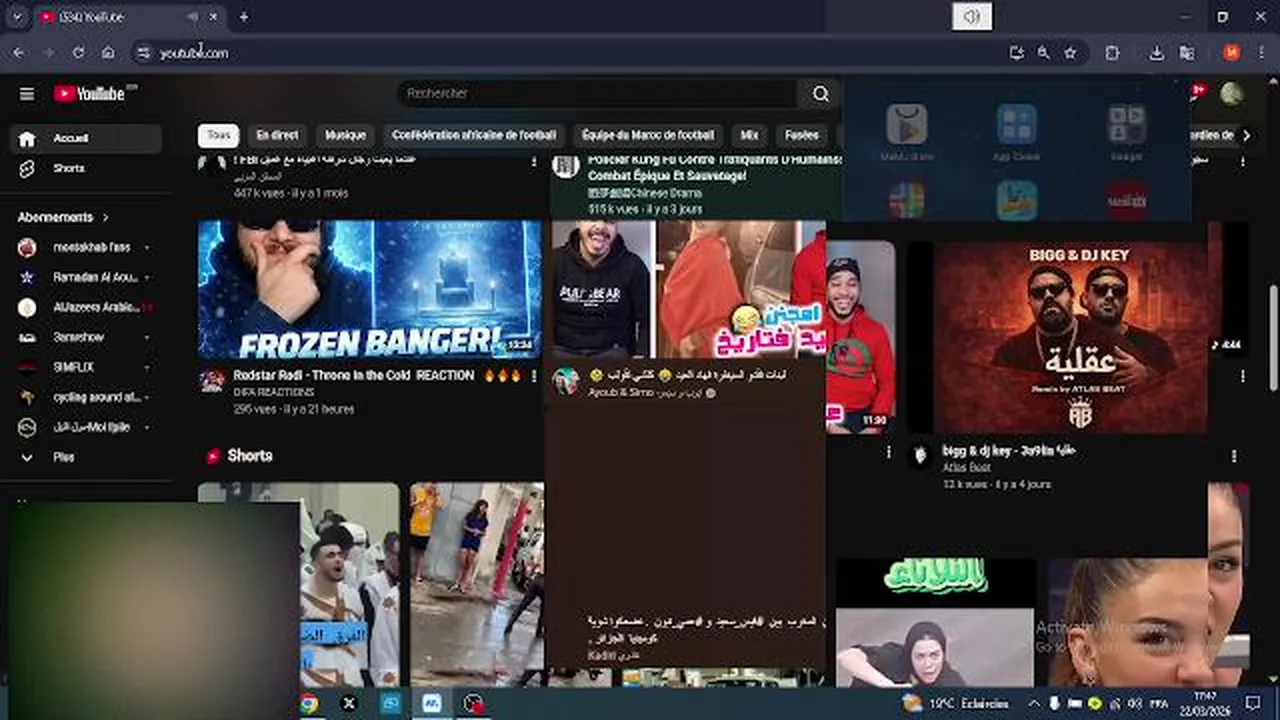Click the install app icon in address bar

coord(1016,53)
